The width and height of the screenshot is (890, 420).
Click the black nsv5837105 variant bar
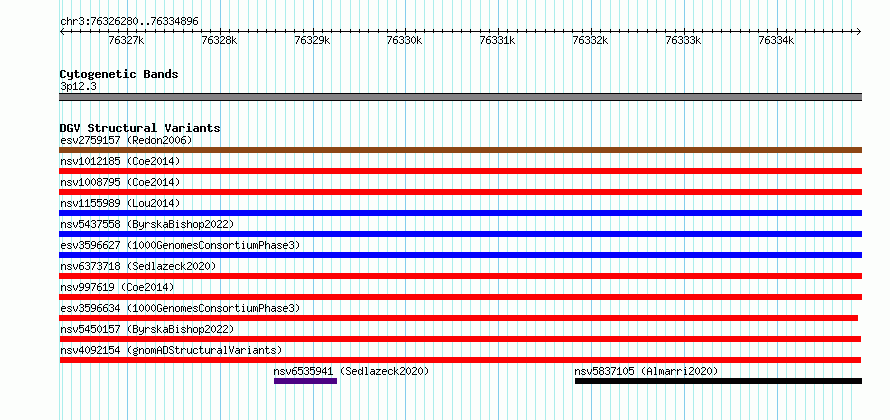point(718,381)
